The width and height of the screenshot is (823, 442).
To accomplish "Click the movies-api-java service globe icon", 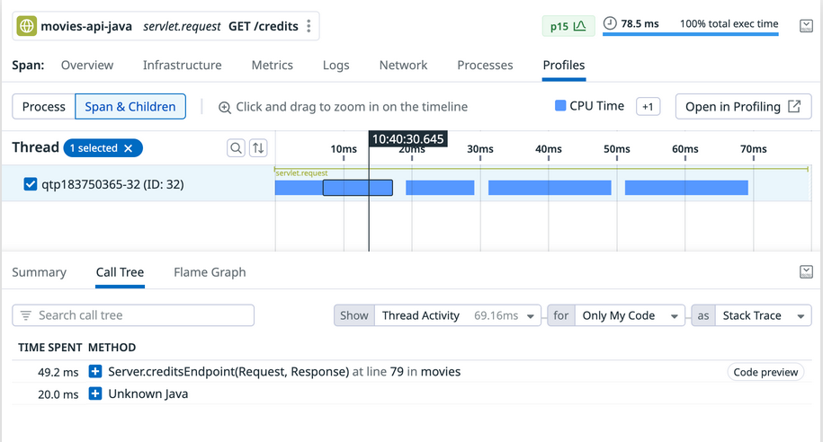I will [x=26, y=26].
